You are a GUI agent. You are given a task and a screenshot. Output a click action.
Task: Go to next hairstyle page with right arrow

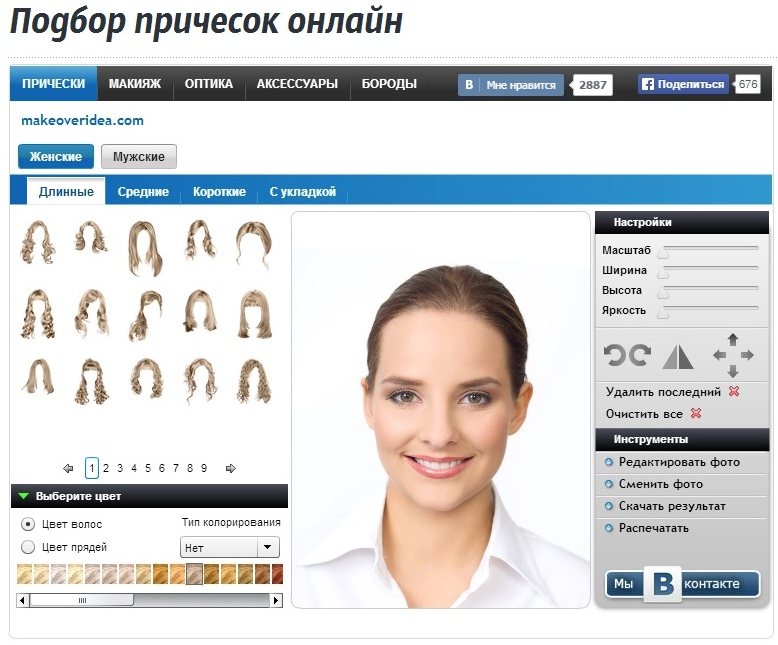[230, 468]
